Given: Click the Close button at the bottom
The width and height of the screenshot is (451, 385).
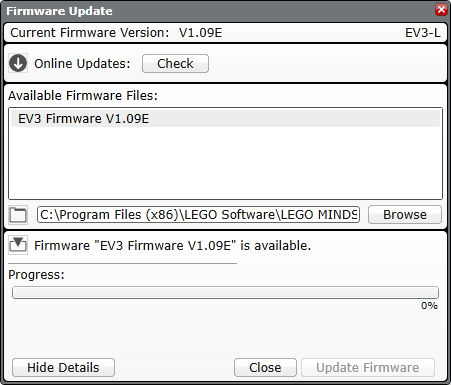Looking at the screenshot, I should click(x=265, y=367).
